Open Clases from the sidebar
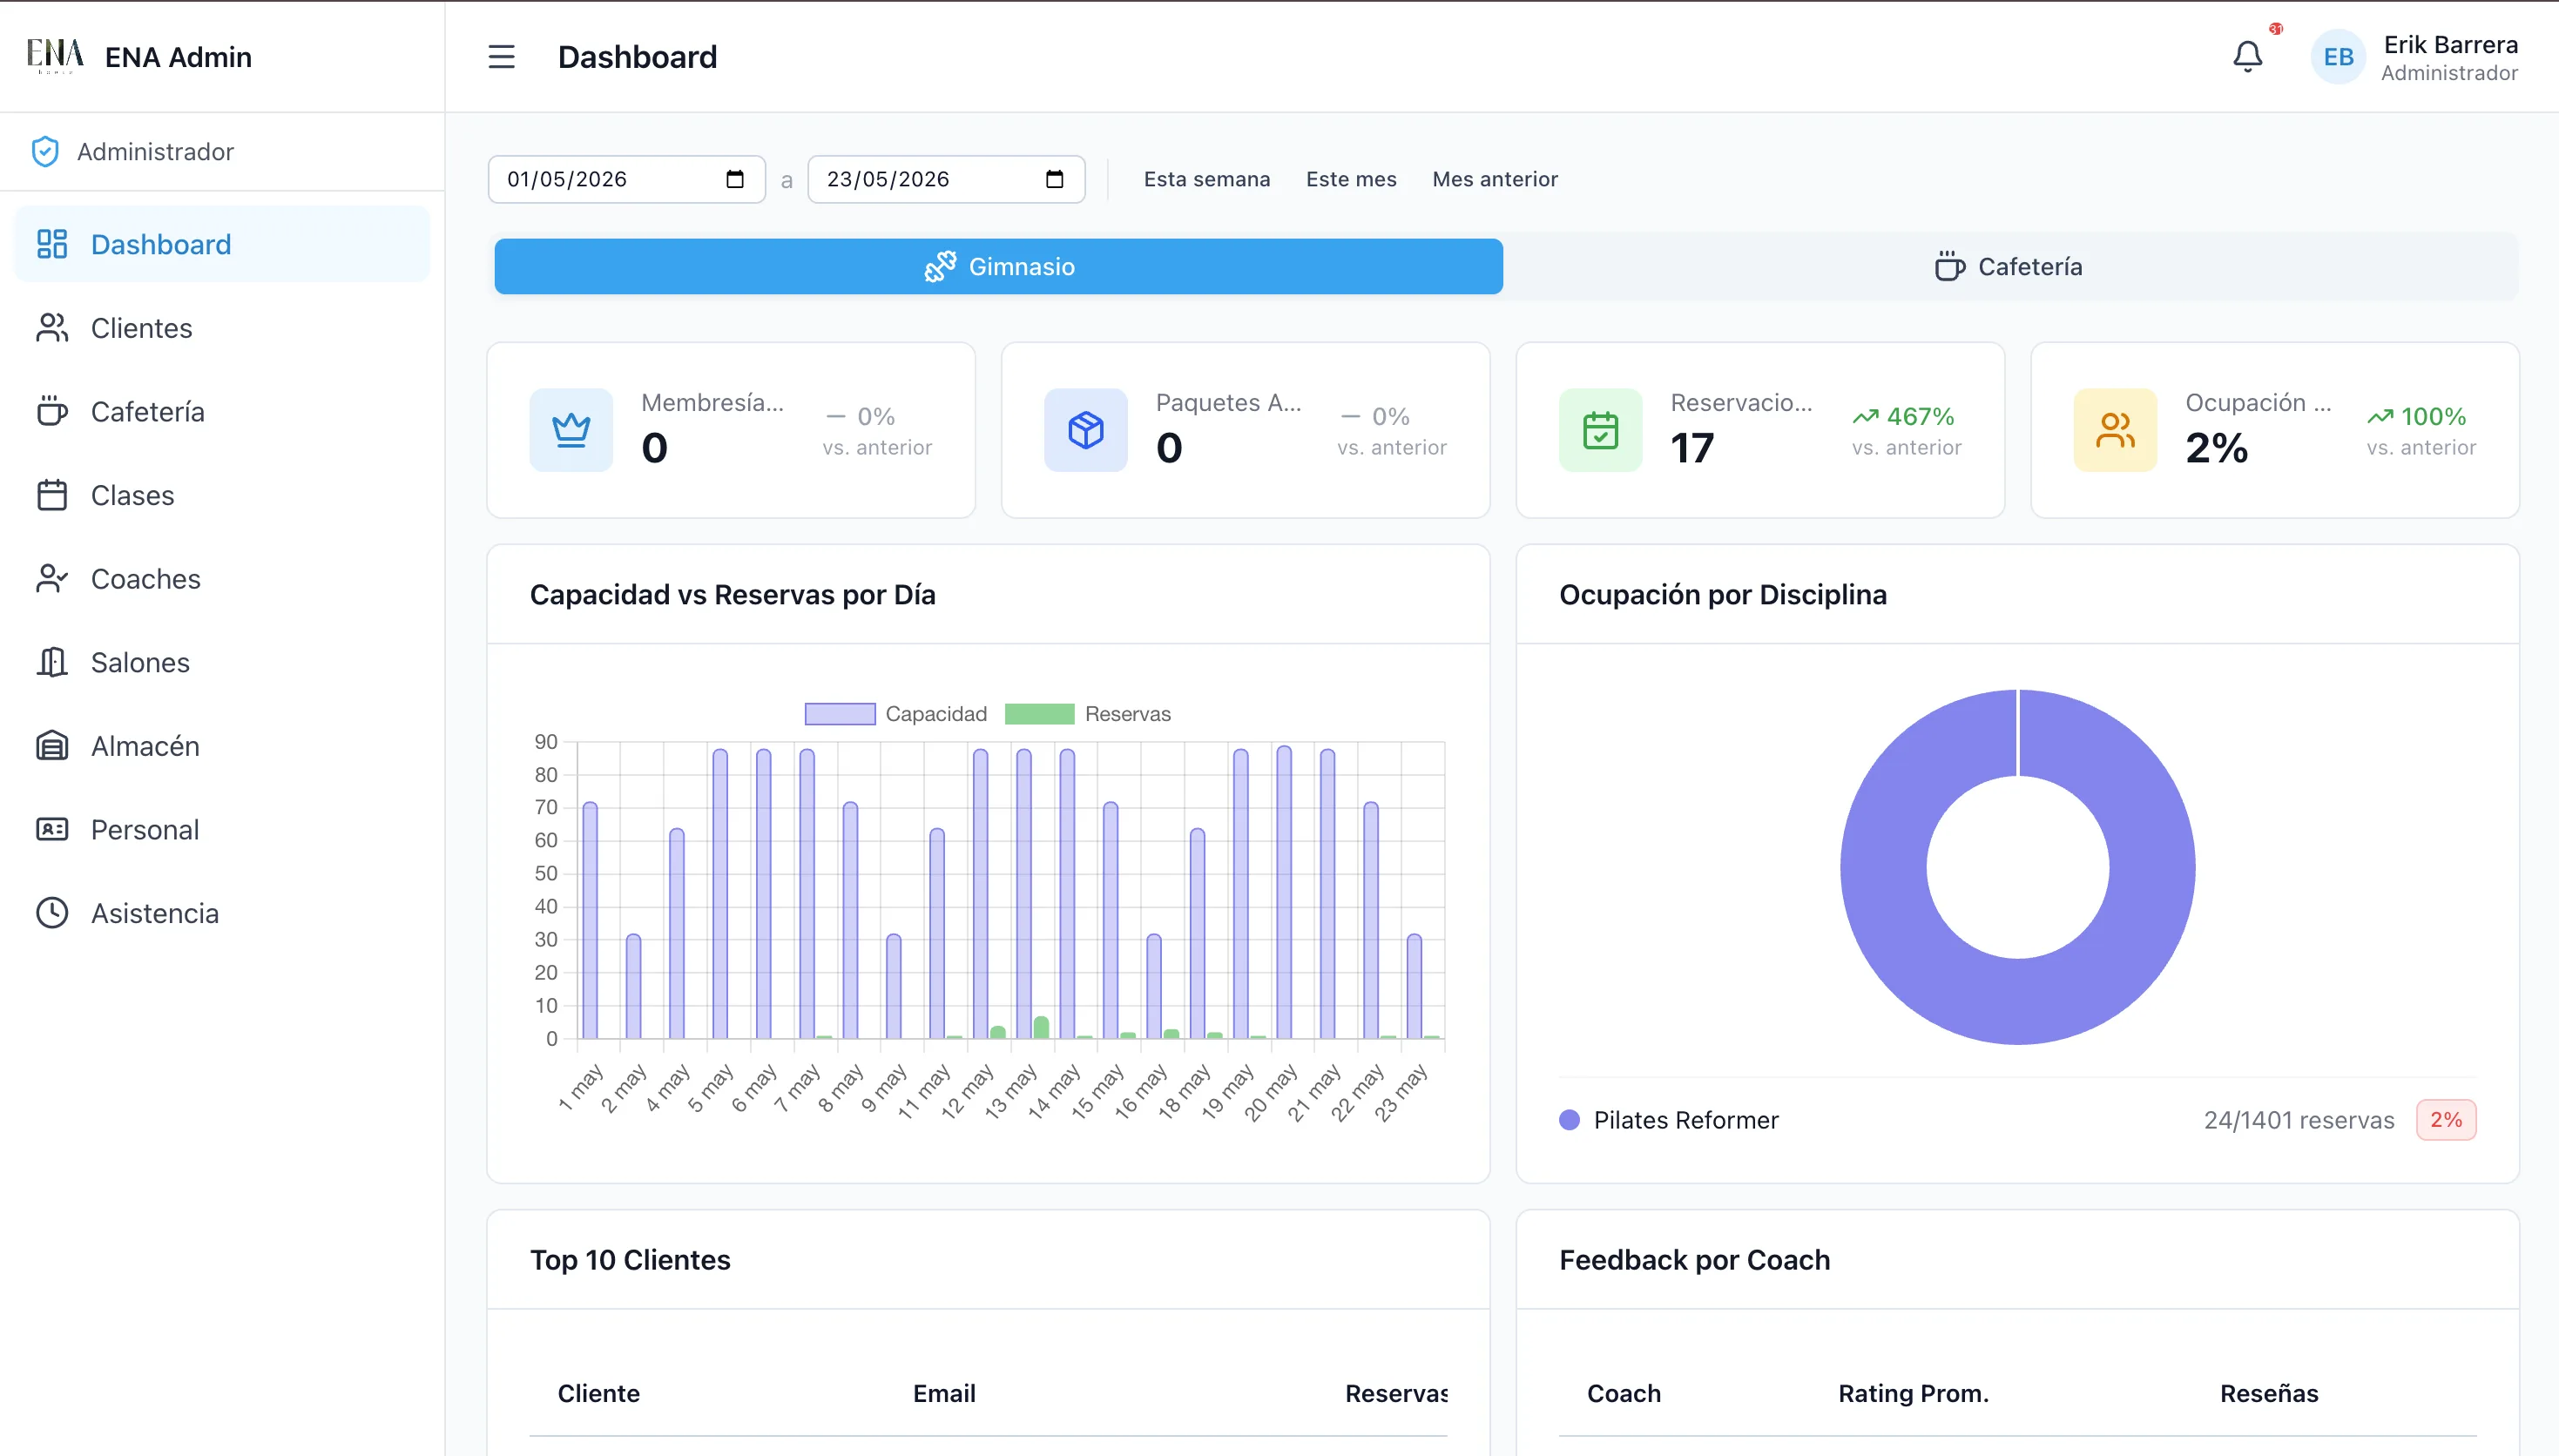Viewport: 2559px width, 1456px height. click(x=222, y=495)
